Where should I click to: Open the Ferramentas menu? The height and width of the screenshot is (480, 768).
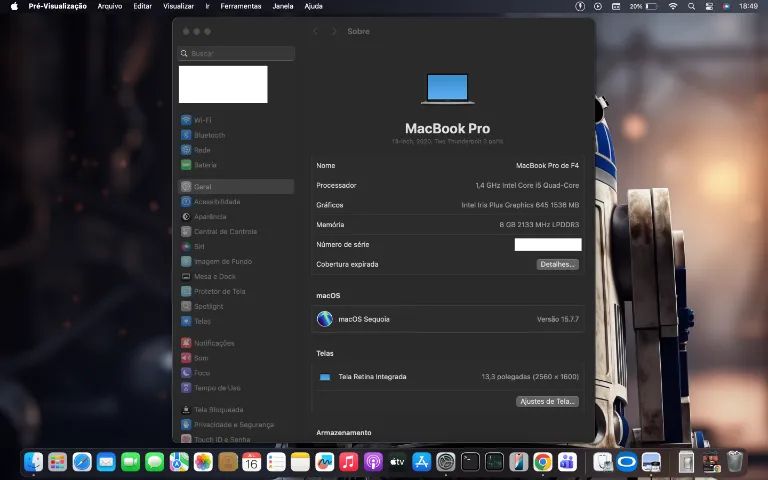point(240,6)
